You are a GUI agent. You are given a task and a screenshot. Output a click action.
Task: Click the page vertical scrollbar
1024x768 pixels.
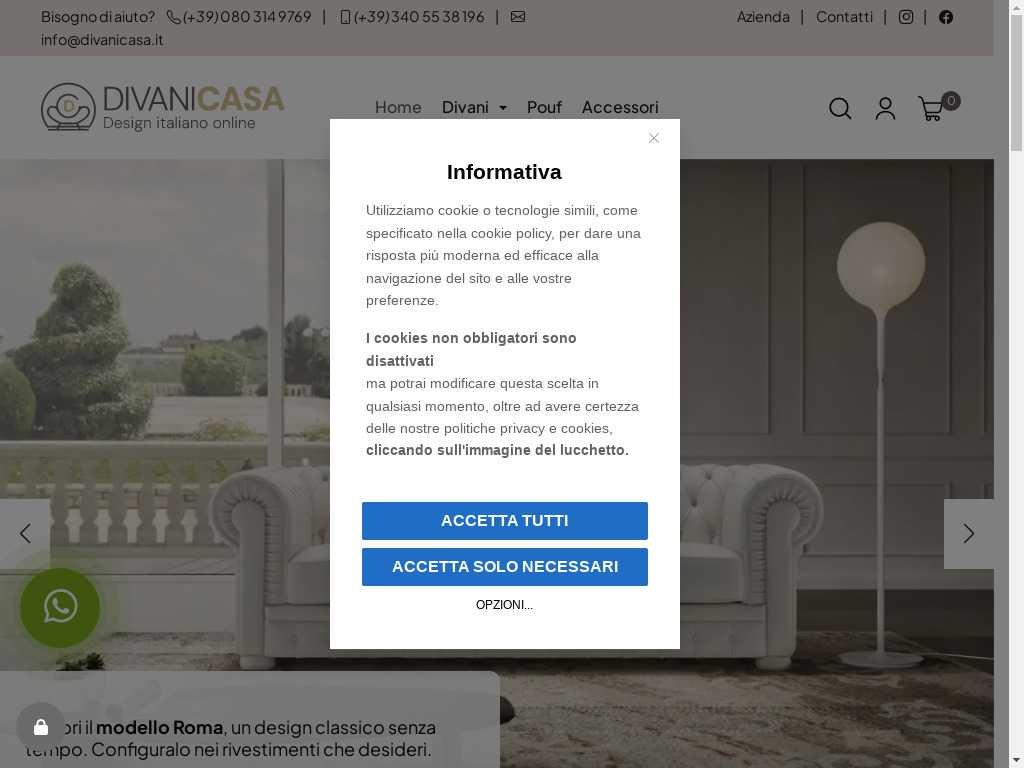(x=1016, y=384)
